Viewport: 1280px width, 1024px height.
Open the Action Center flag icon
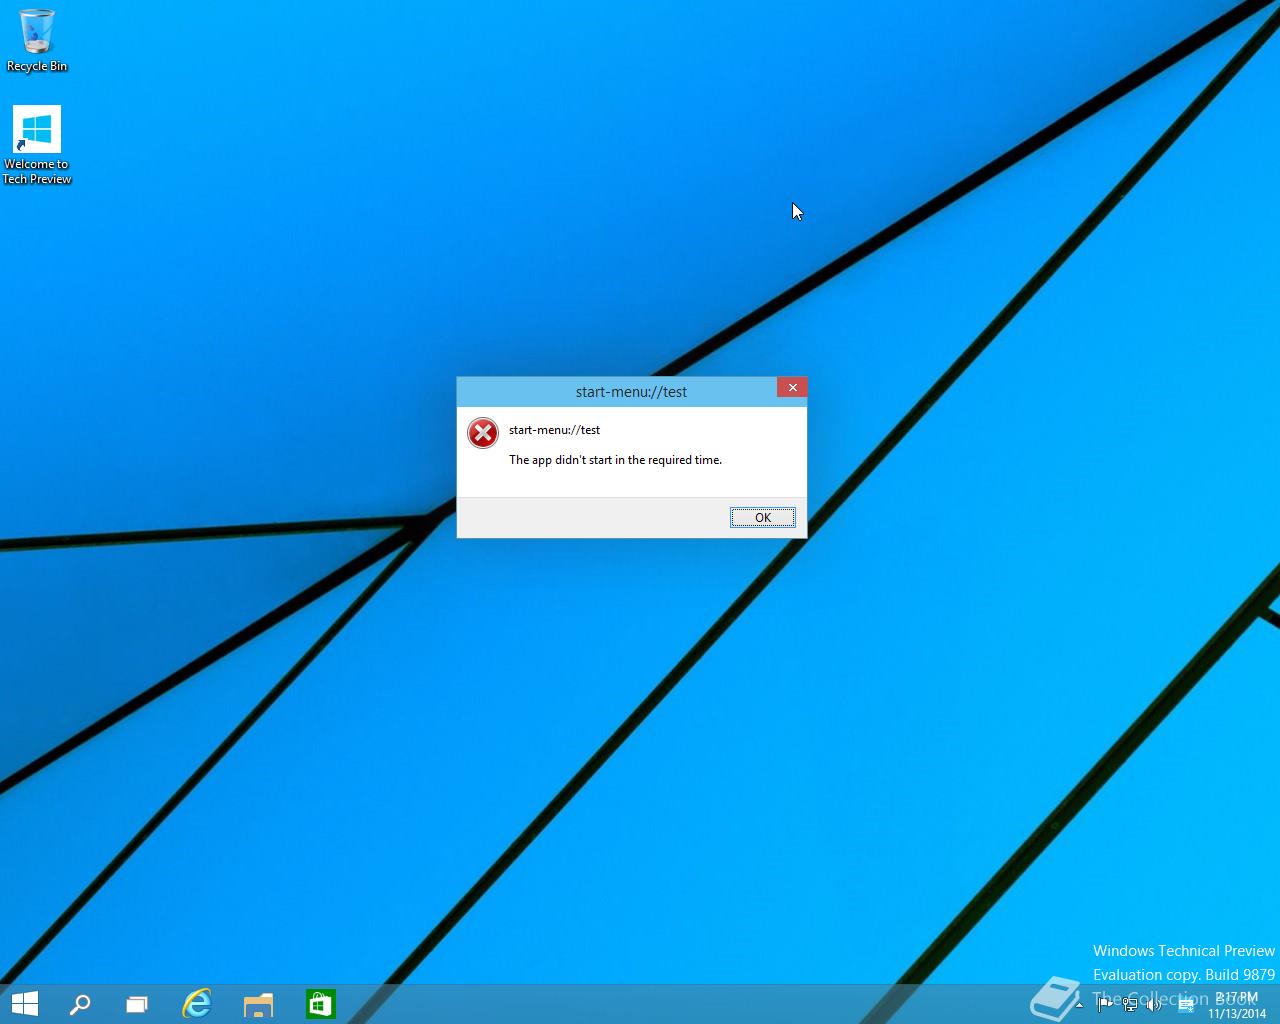coord(1105,1005)
